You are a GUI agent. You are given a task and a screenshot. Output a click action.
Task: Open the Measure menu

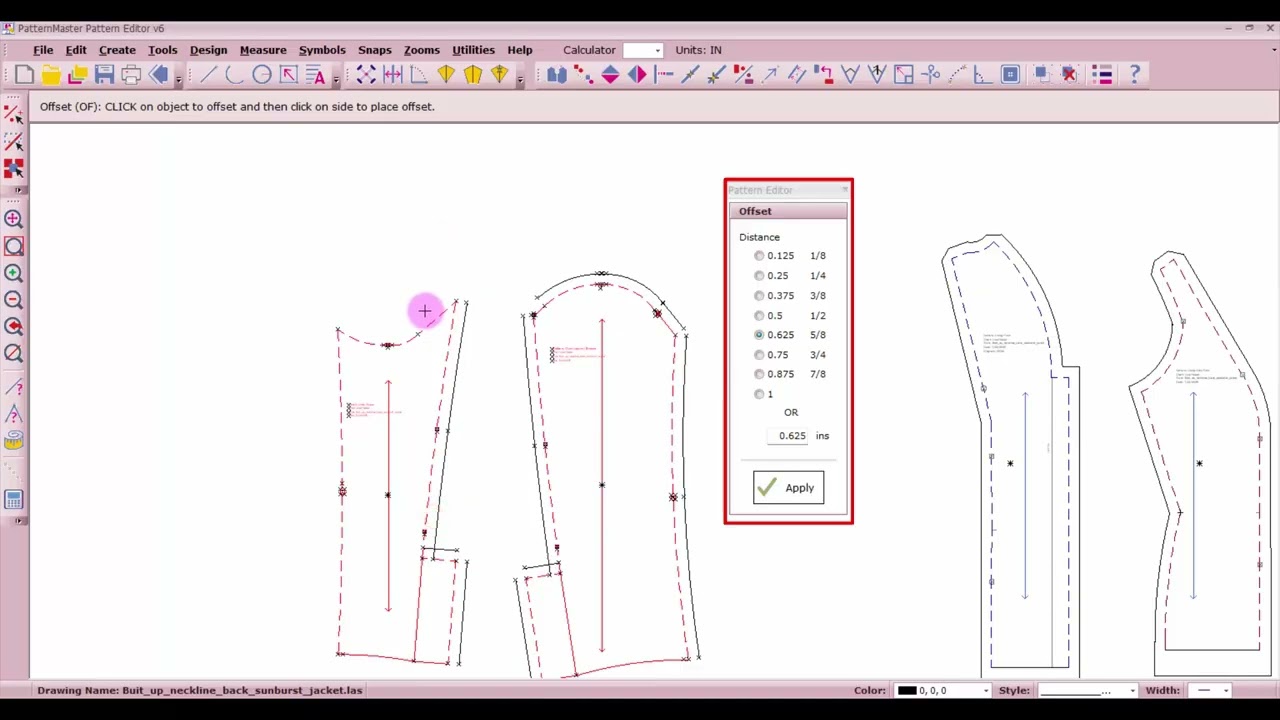pos(263,50)
